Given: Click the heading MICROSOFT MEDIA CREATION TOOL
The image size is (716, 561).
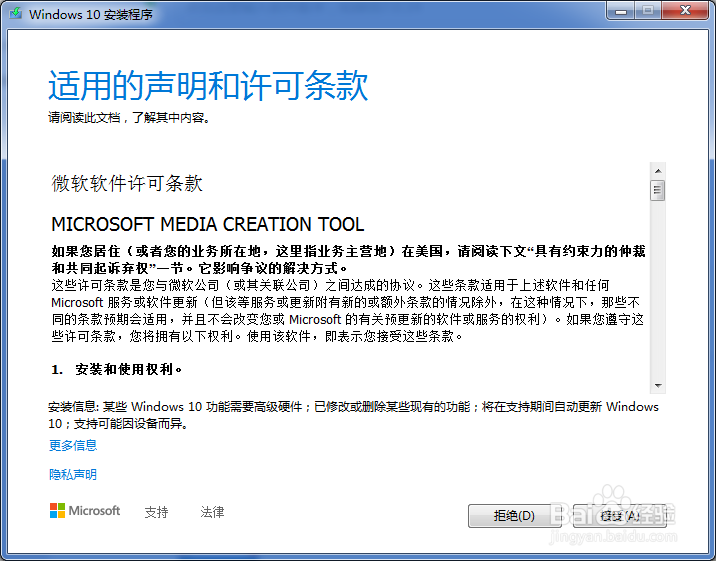Looking at the screenshot, I should 208,224.
